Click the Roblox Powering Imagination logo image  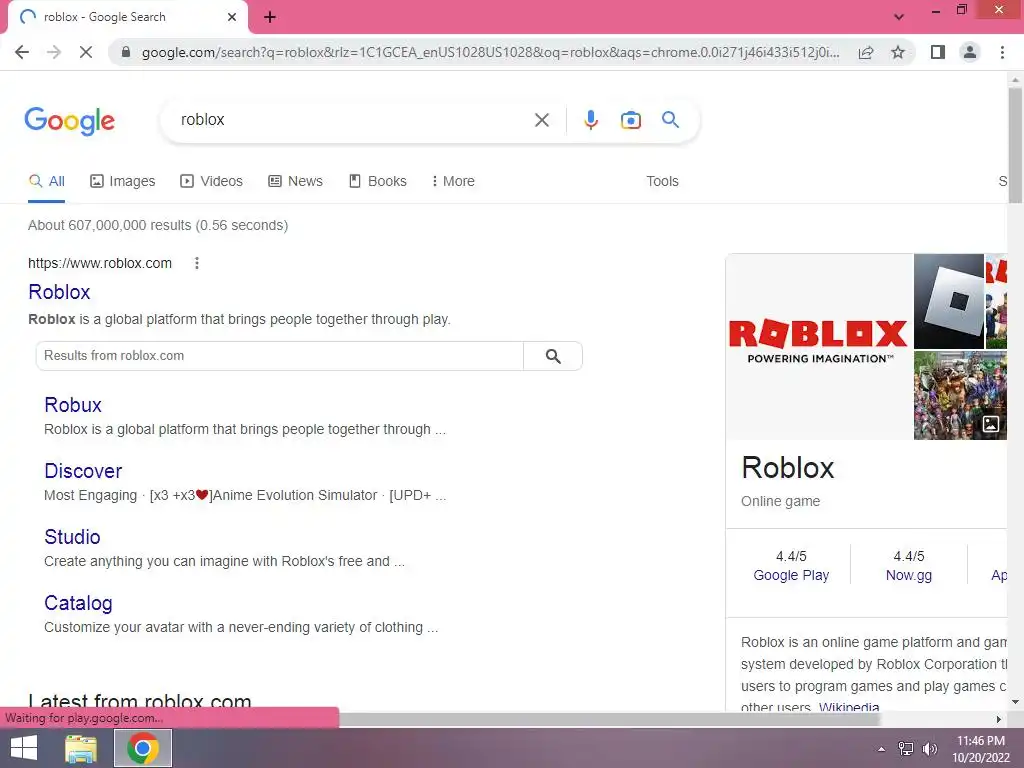click(819, 346)
